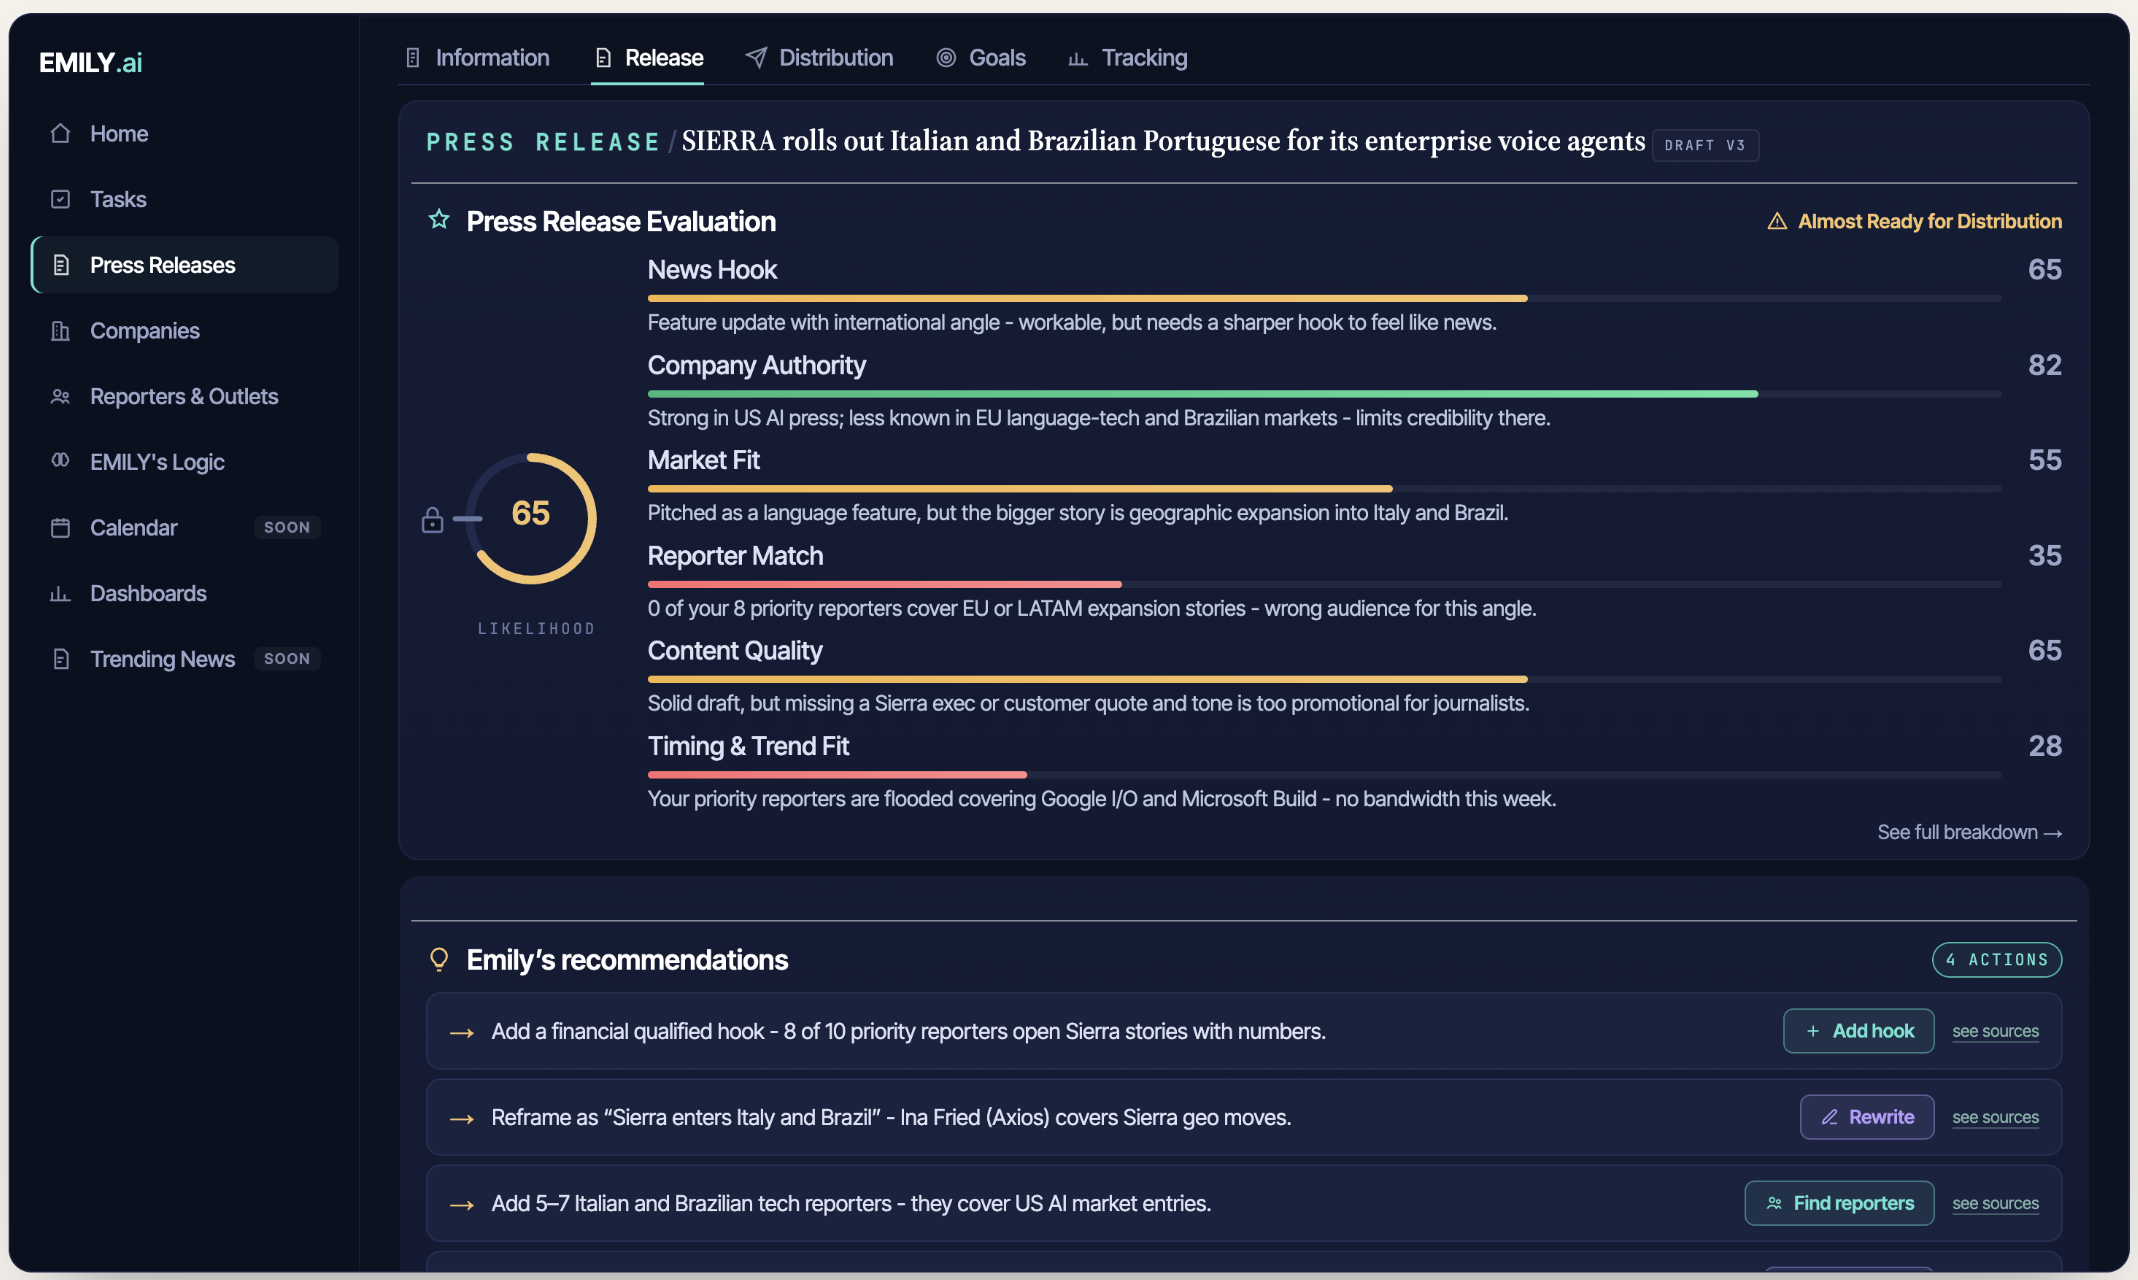Open Press Releases in the sidebar

[x=185, y=265]
